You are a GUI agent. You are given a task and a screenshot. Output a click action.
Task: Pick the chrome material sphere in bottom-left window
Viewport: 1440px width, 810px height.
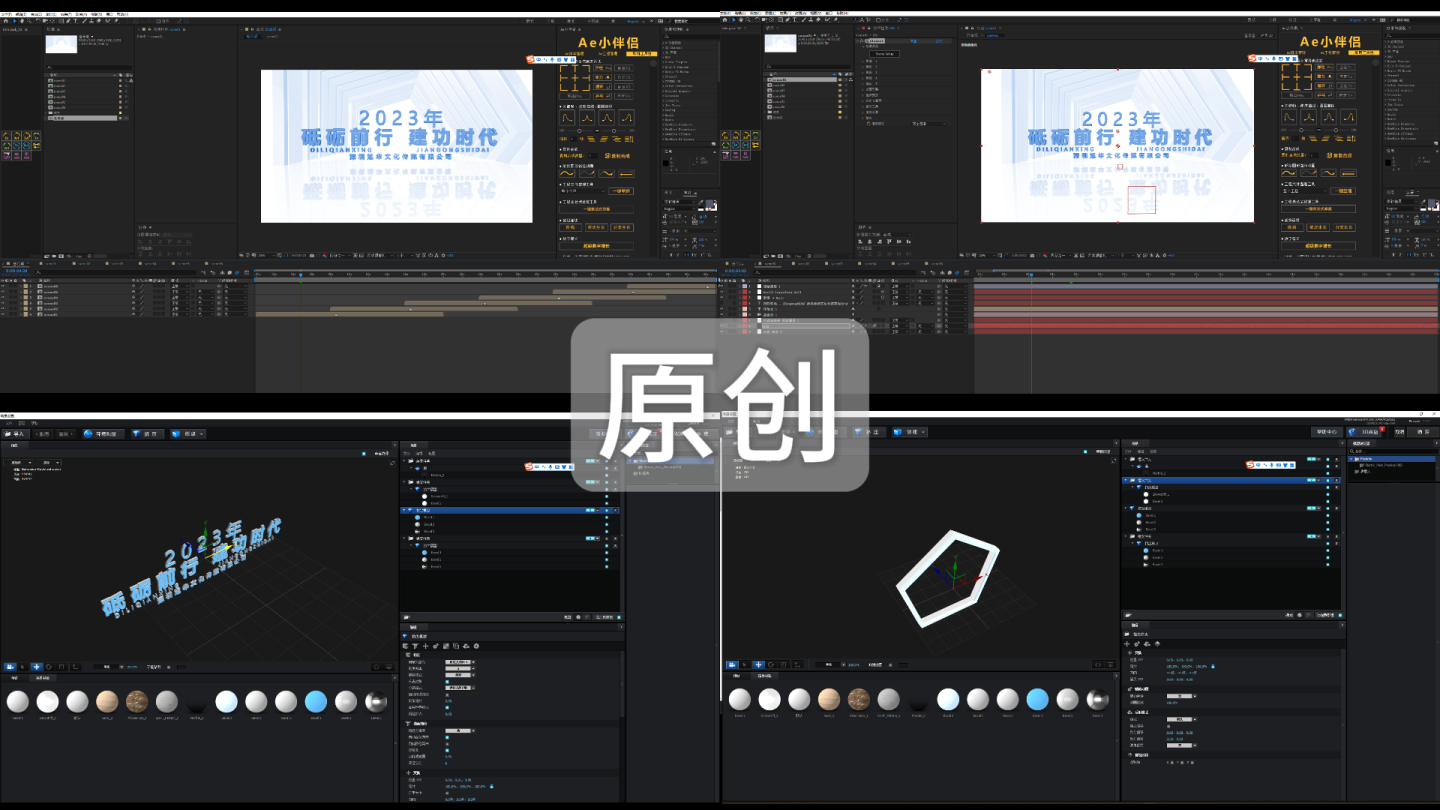click(x=376, y=702)
